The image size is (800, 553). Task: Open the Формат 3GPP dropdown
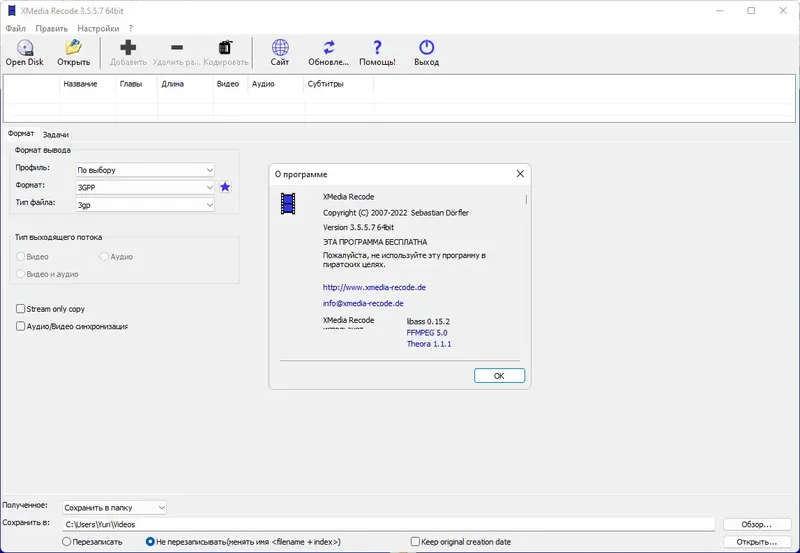click(x=145, y=187)
